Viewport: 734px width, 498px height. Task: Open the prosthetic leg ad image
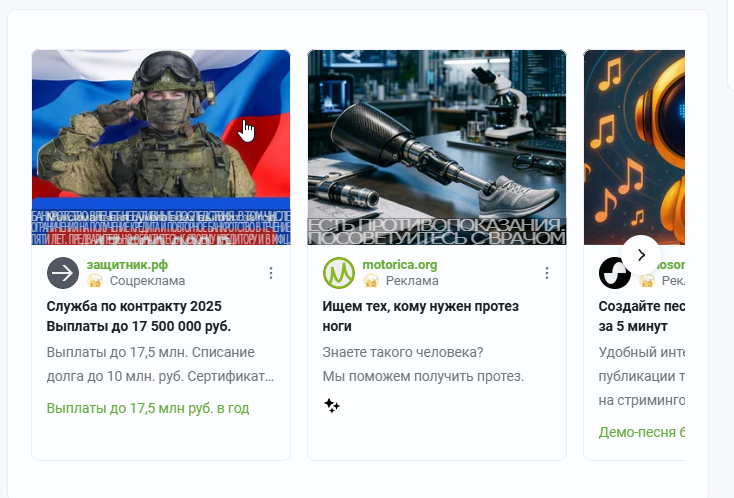point(437,147)
